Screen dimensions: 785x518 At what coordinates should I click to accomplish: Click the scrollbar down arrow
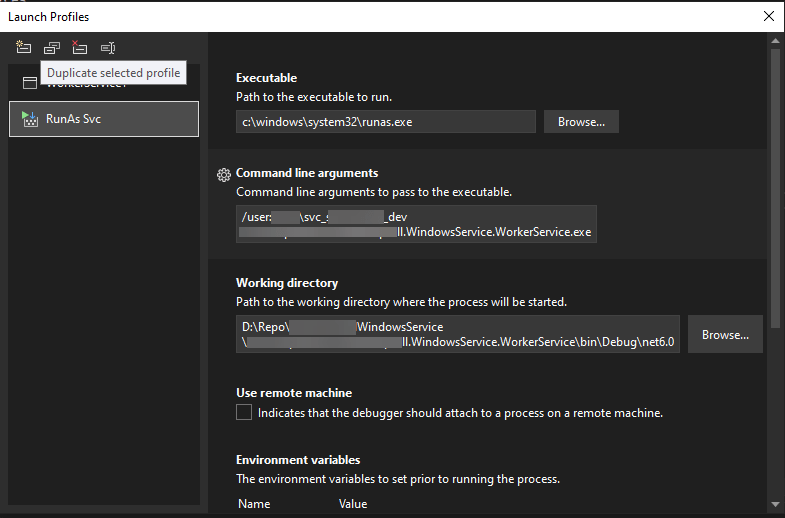[775, 504]
